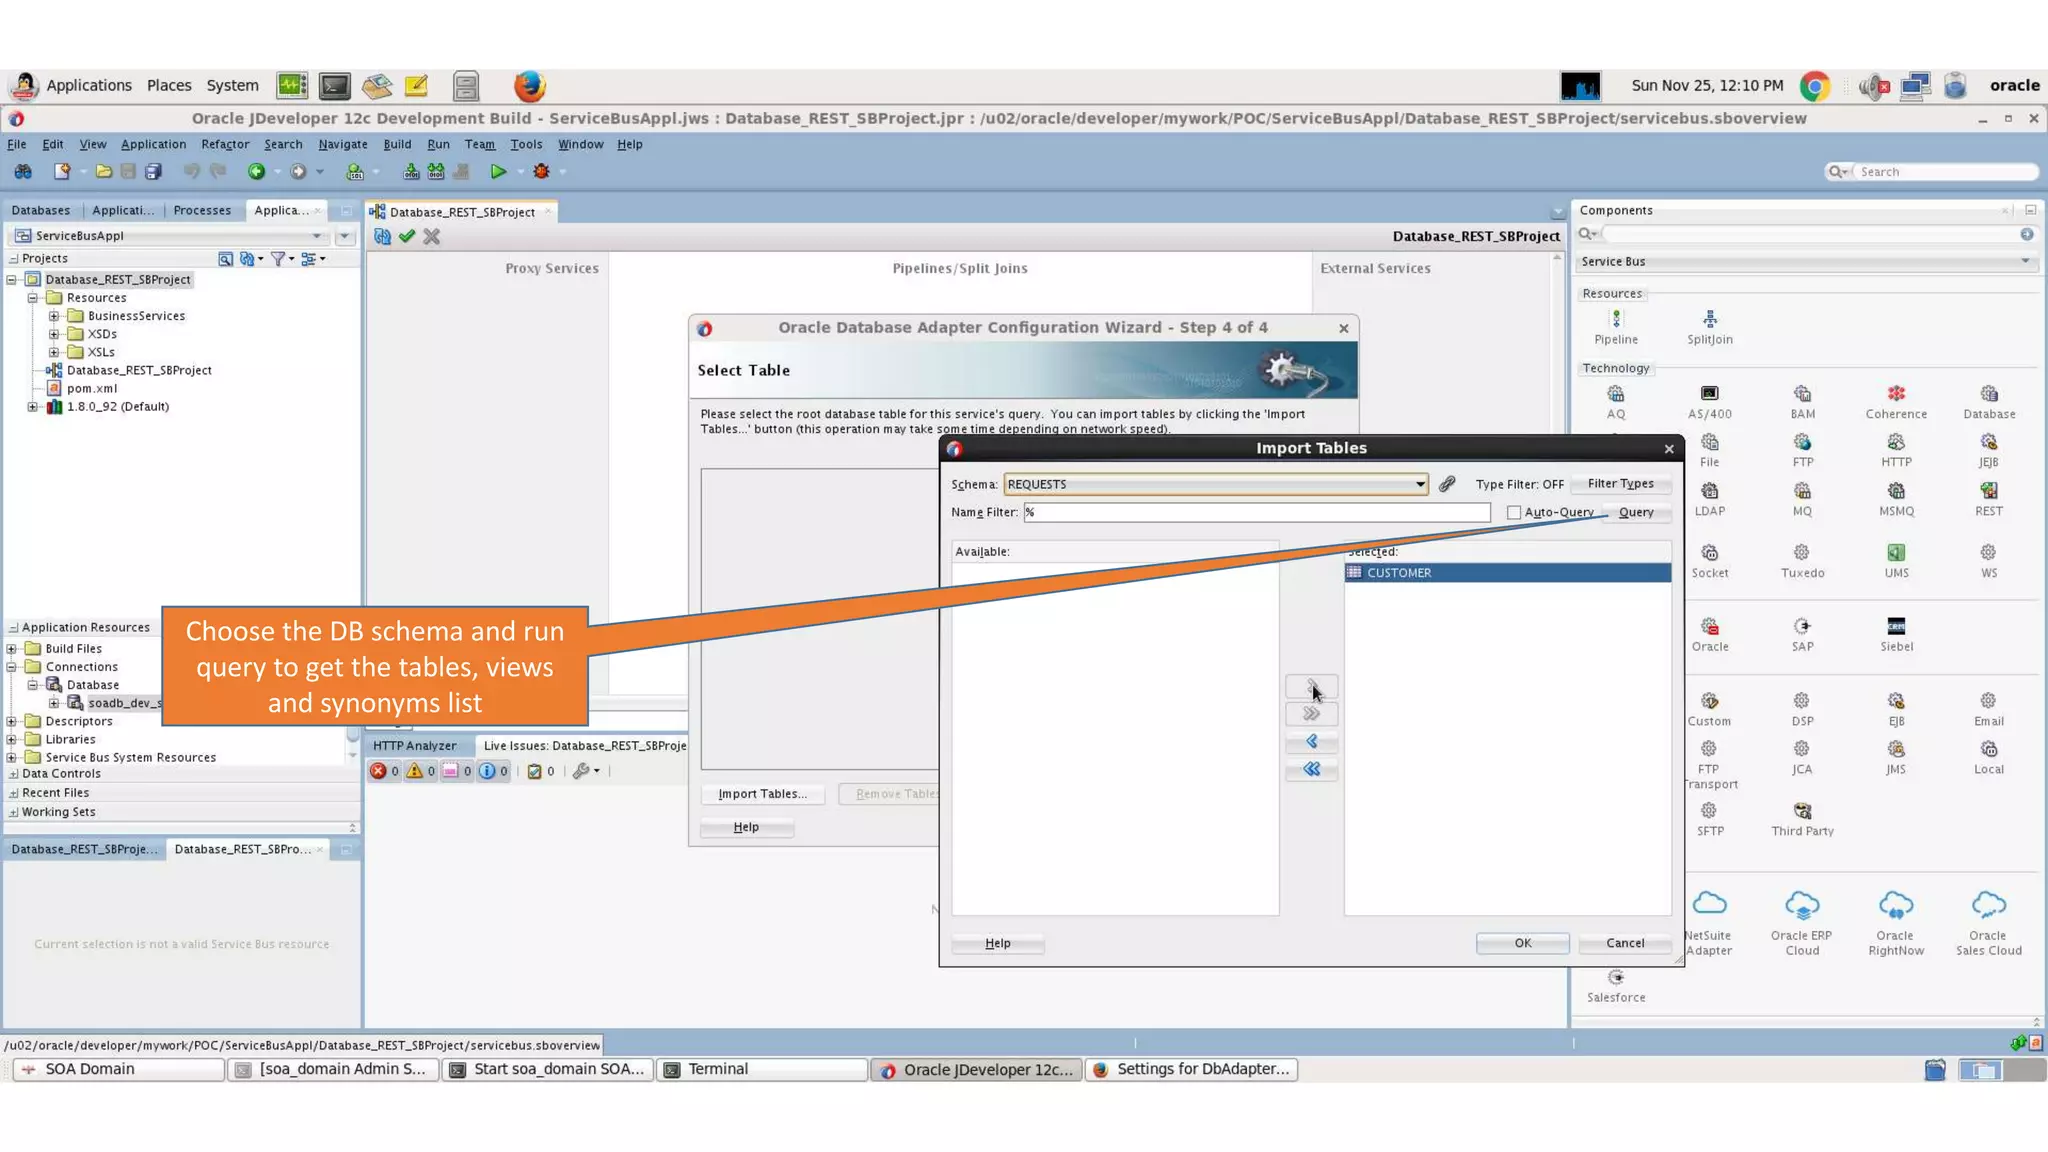Click the components panel search field

[x=1810, y=234]
